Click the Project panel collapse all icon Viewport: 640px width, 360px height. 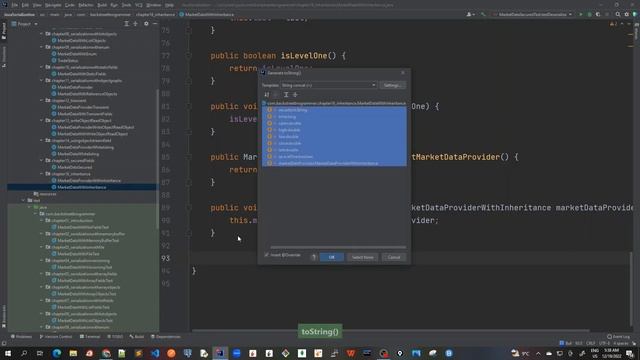[x=136, y=24]
